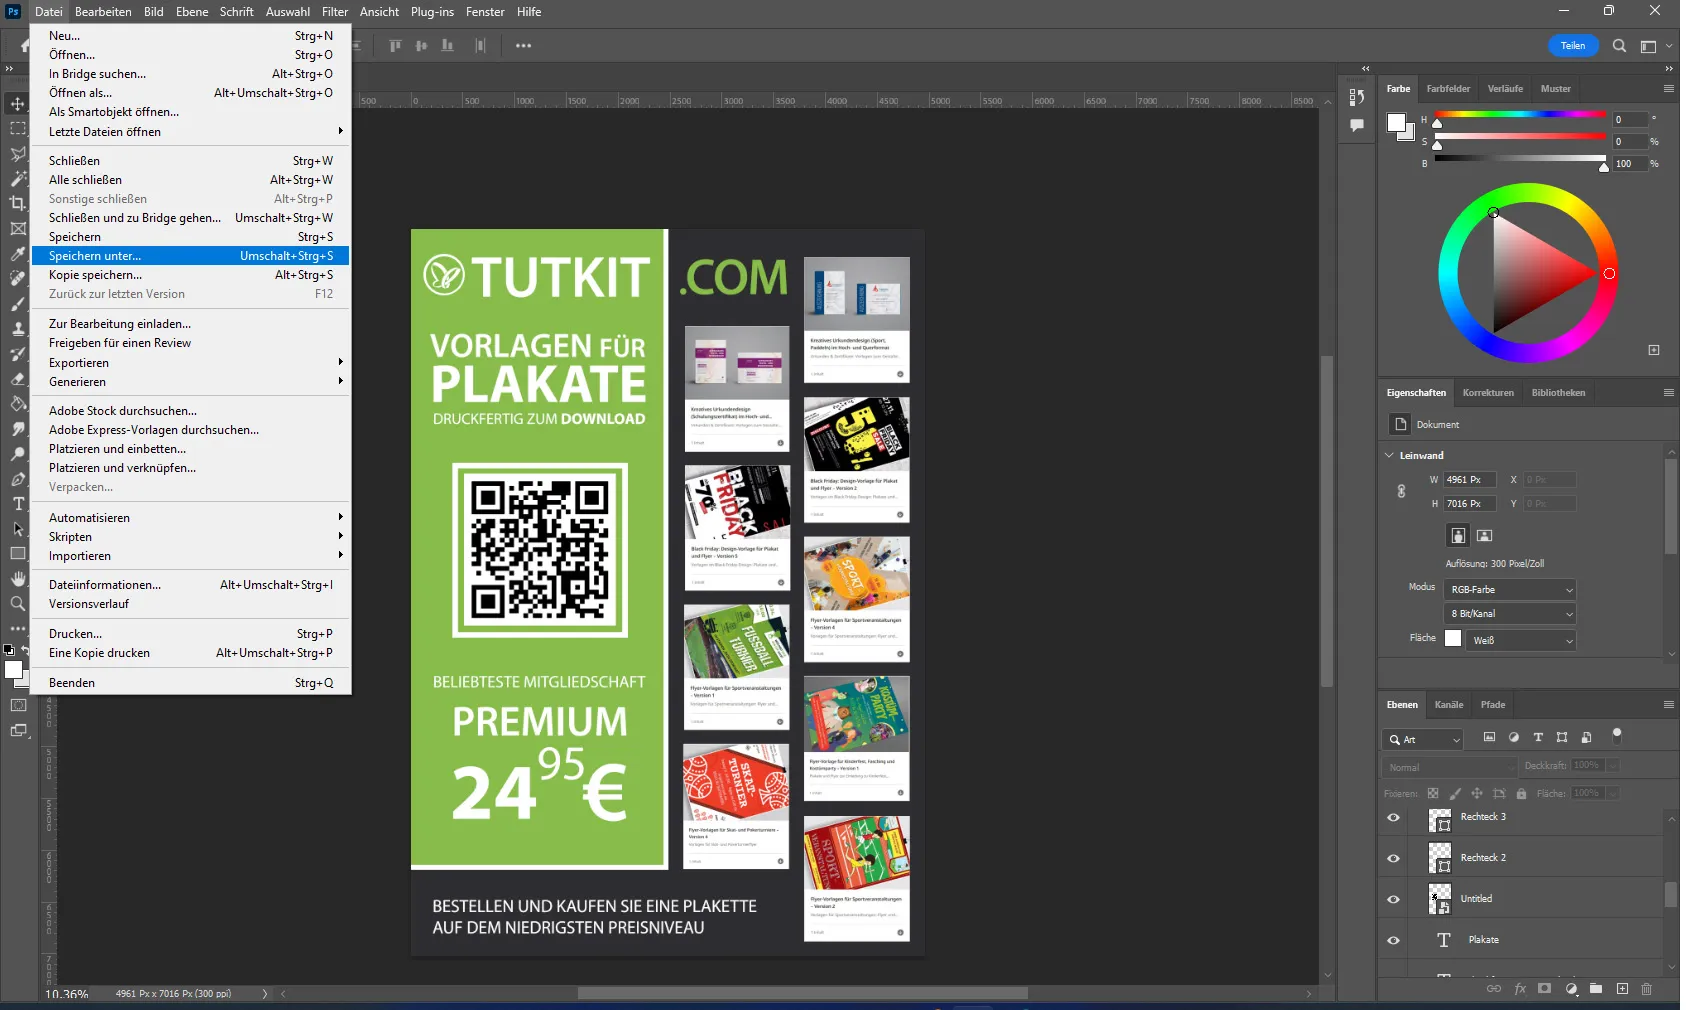Viewport: 1687px width, 1010px height.
Task: Open the Bibliotheken tab
Action: tap(1558, 393)
